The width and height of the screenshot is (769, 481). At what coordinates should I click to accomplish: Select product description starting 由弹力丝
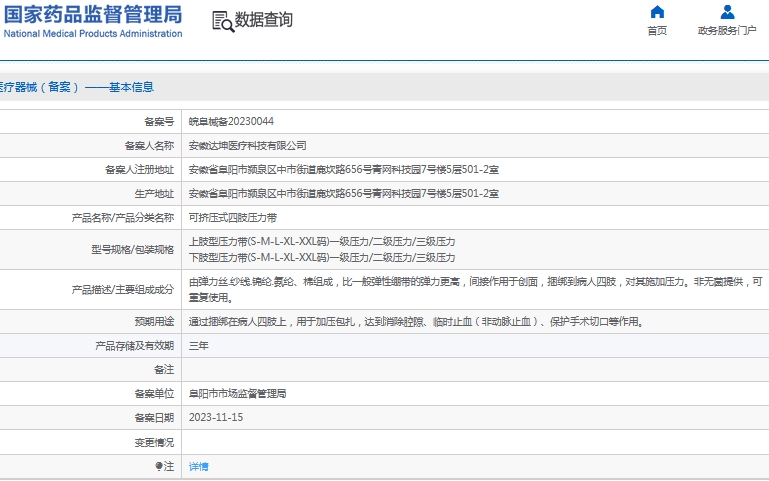click(x=476, y=289)
